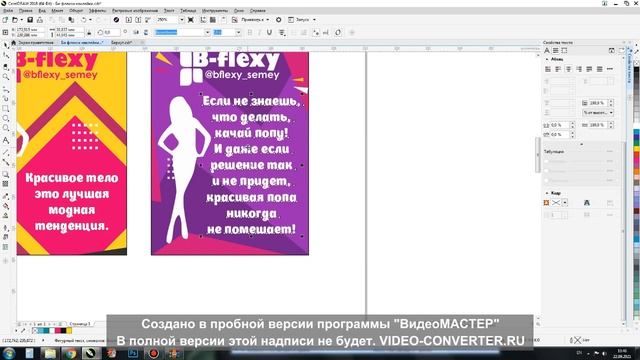640x360 pixels.
Task: Collapse the Frame section in docker
Action: pyautogui.click(x=547, y=193)
